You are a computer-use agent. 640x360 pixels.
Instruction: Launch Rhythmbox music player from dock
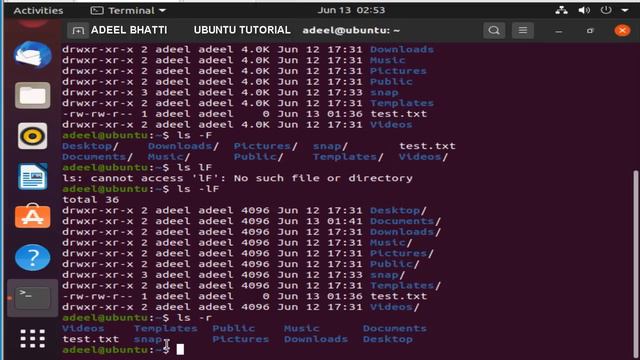coord(33,136)
